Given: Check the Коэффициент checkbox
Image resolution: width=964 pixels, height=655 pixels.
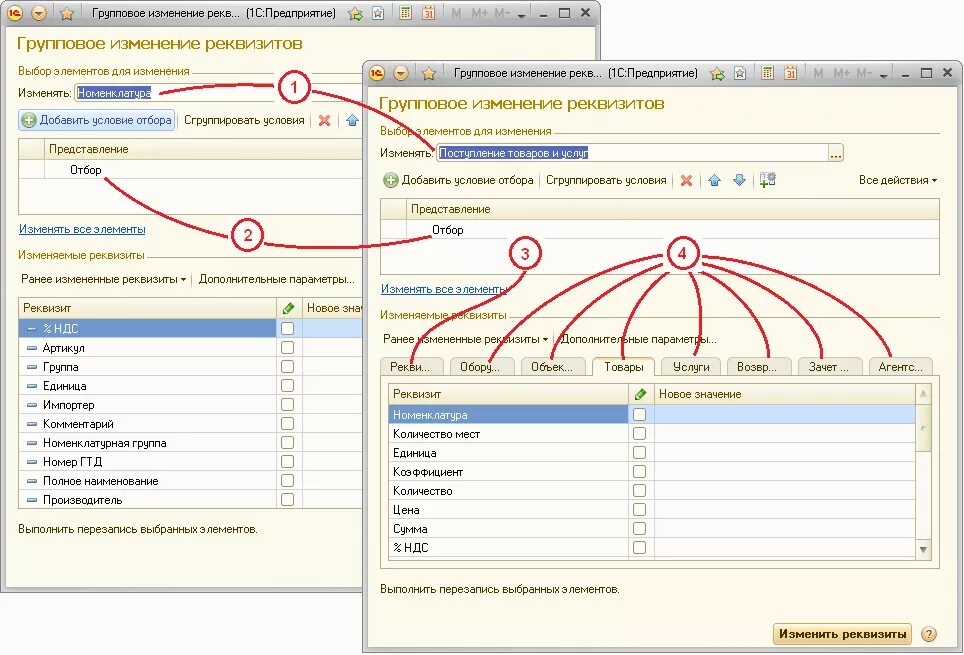Looking at the screenshot, I should [639, 472].
